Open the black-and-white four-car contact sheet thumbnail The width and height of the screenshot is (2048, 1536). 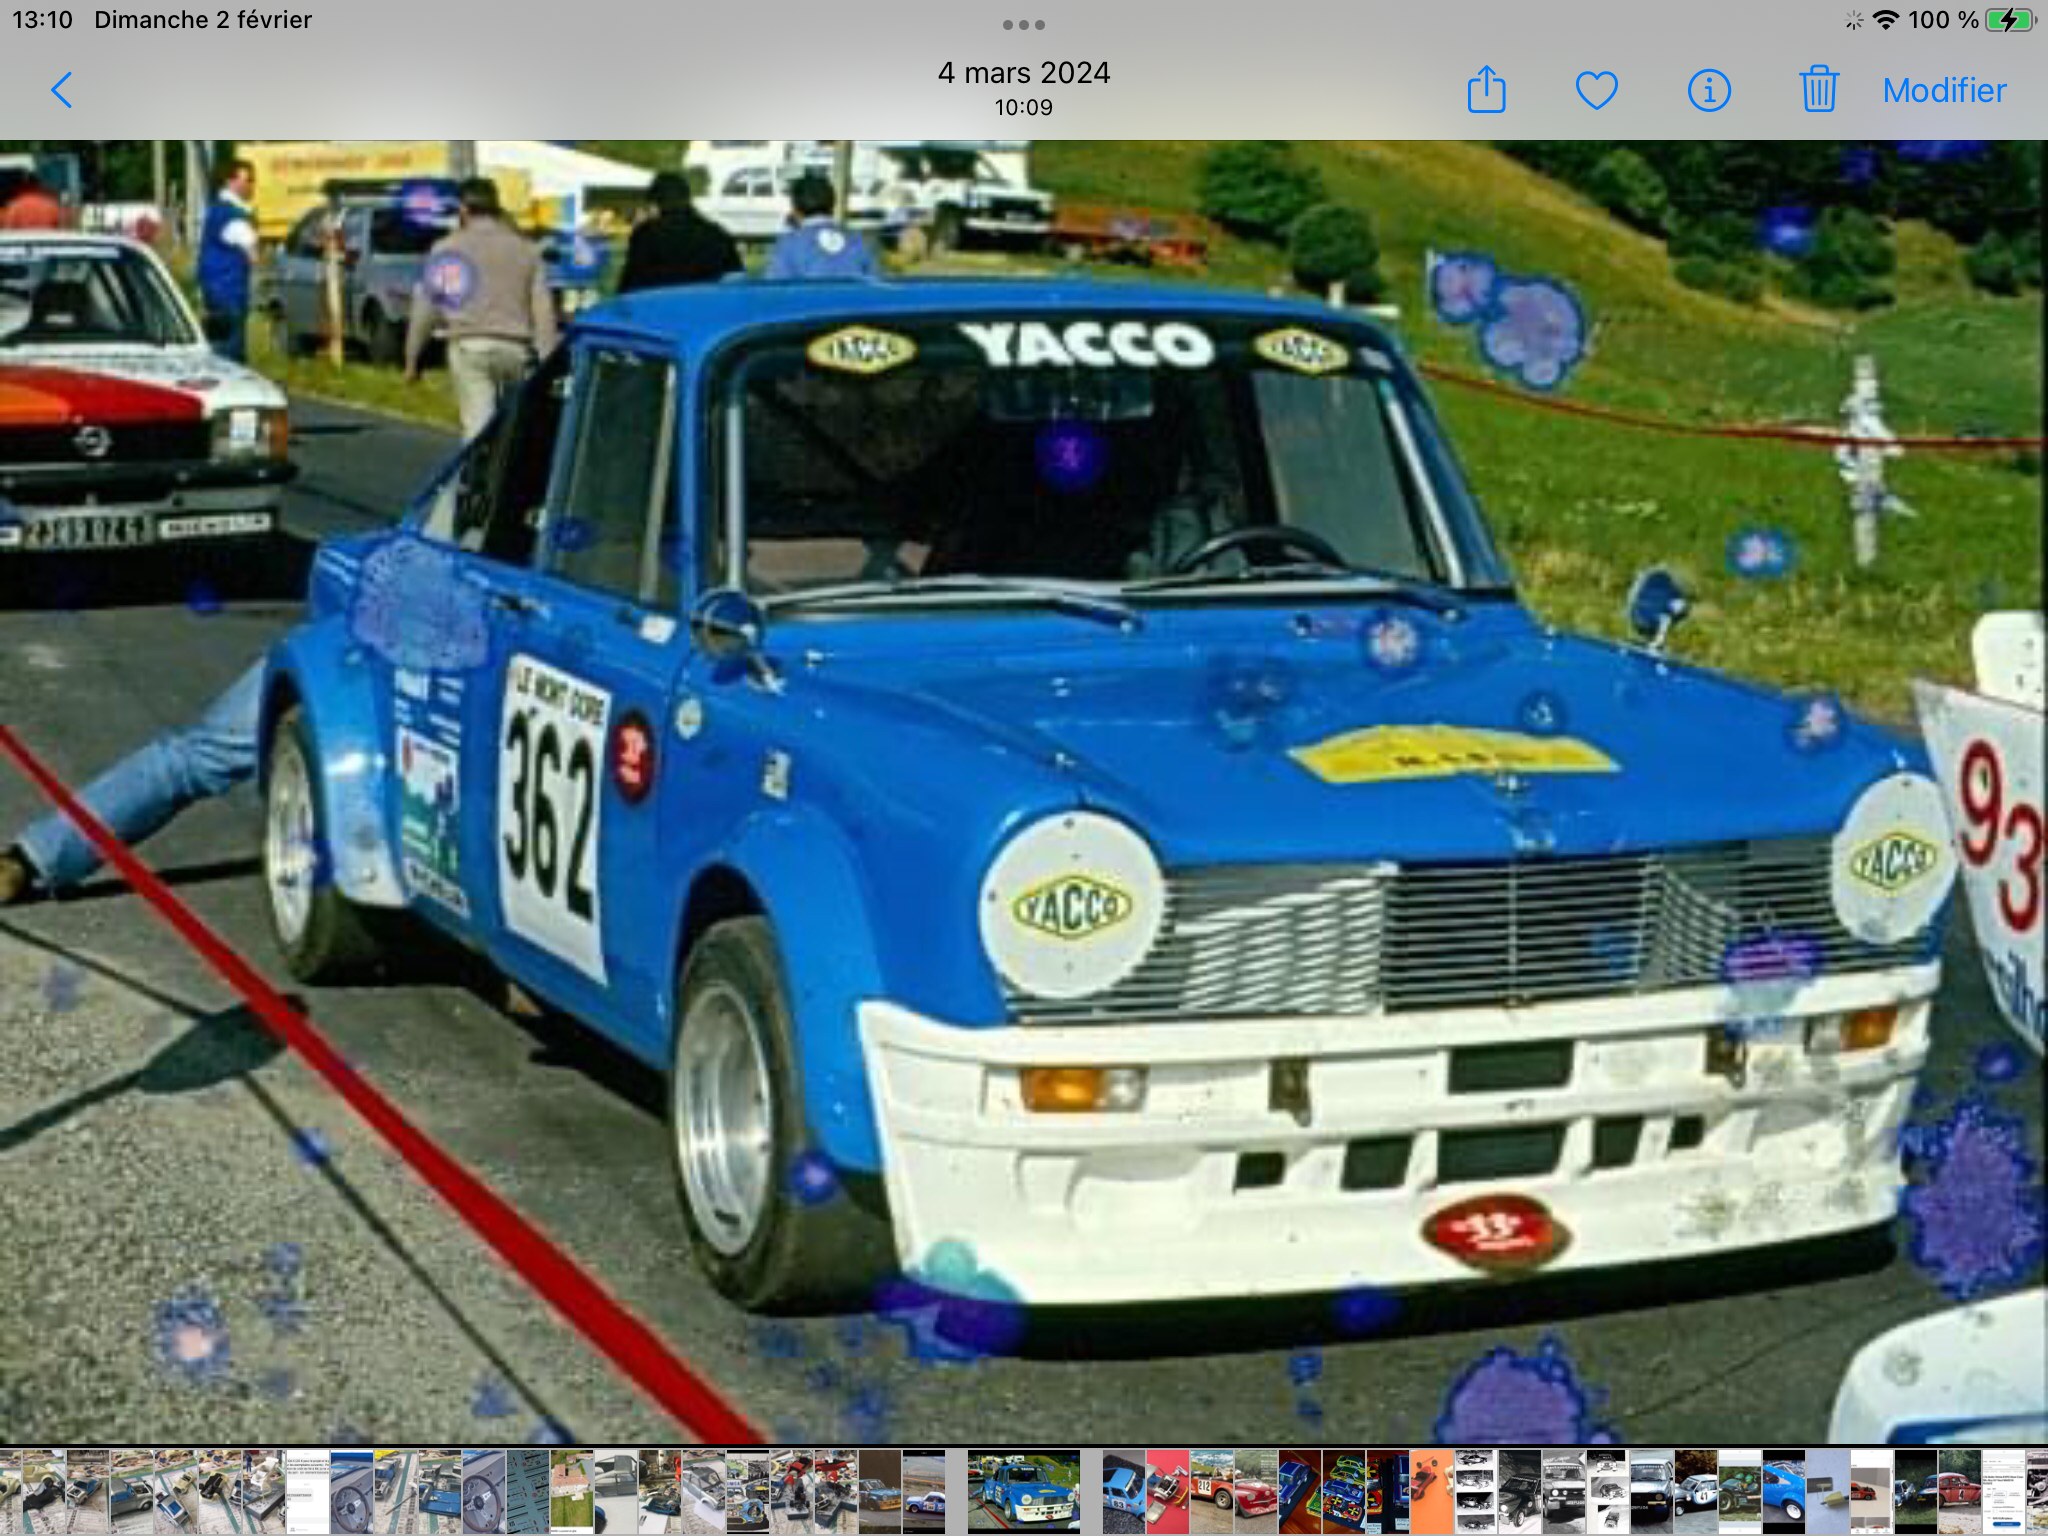[x=1476, y=1491]
